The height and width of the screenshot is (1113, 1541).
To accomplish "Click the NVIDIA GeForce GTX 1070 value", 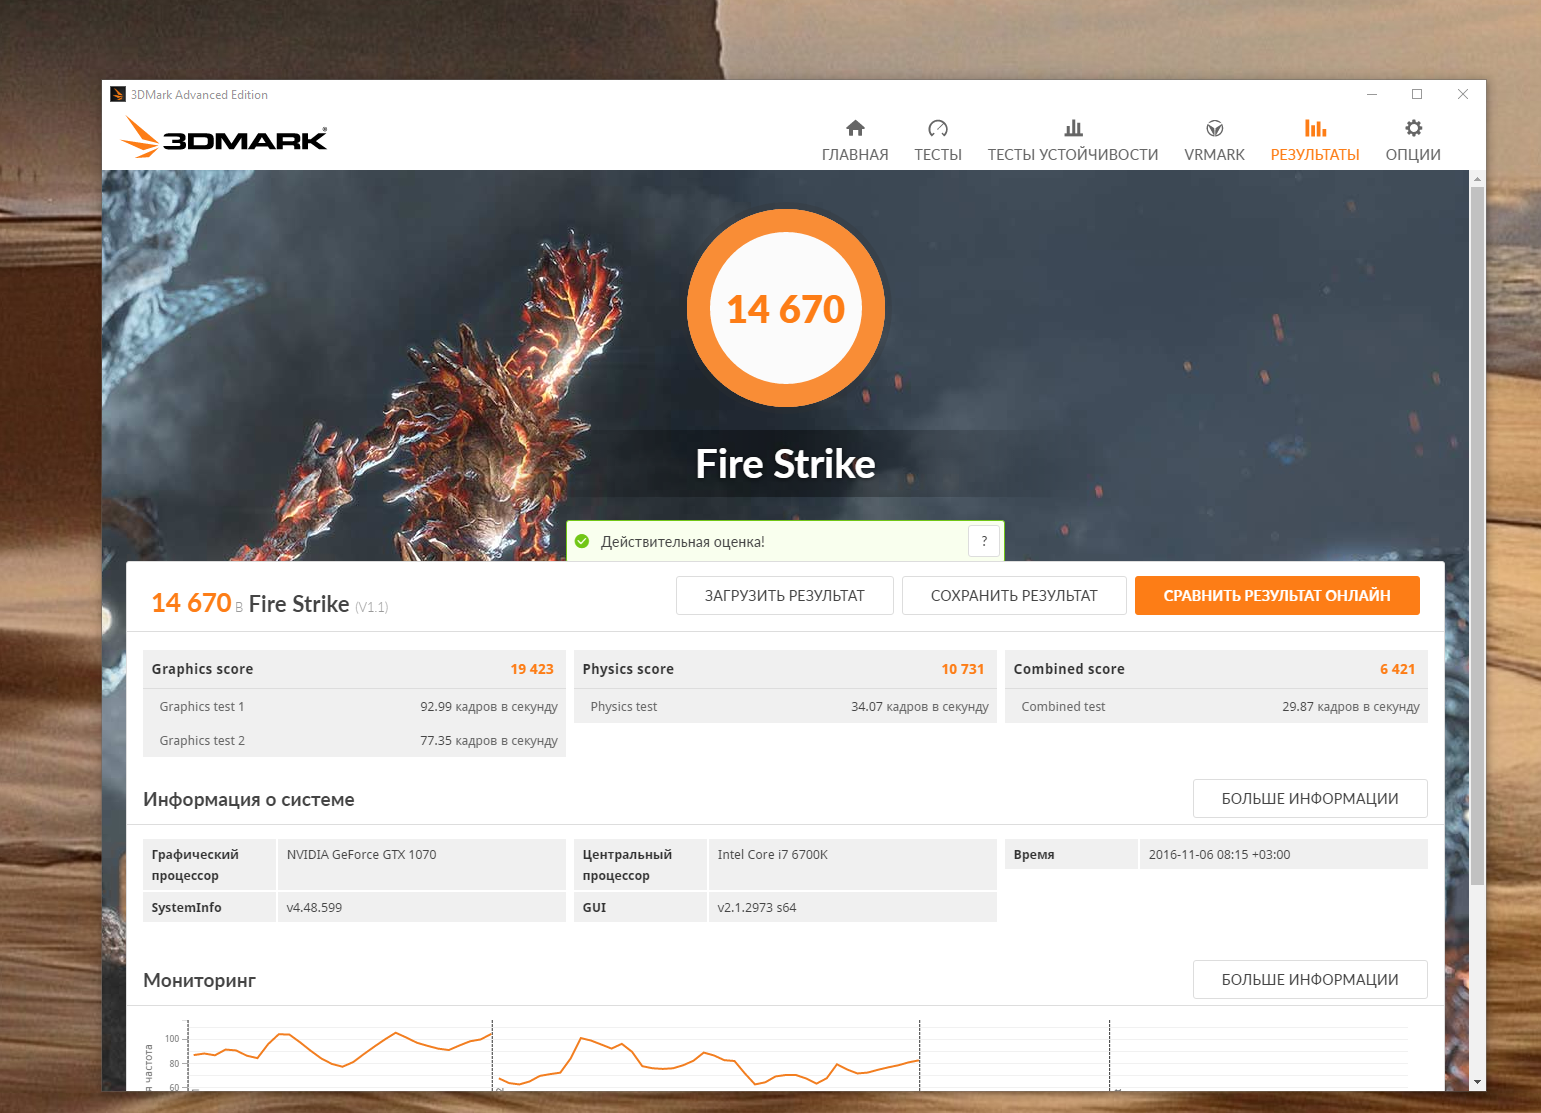I will click(x=362, y=855).
